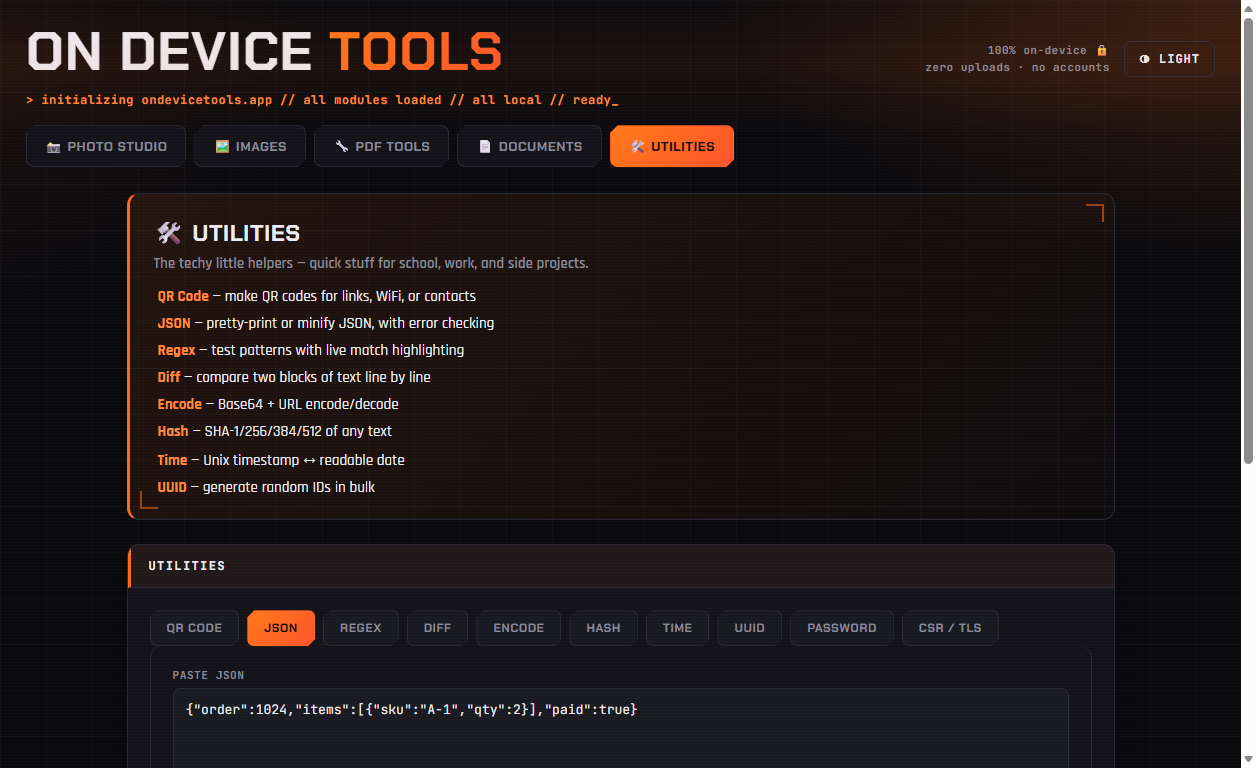Click the 'Hash' description line label
The height and width of the screenshot is (768, 1256).
click(x=172, y=431)
